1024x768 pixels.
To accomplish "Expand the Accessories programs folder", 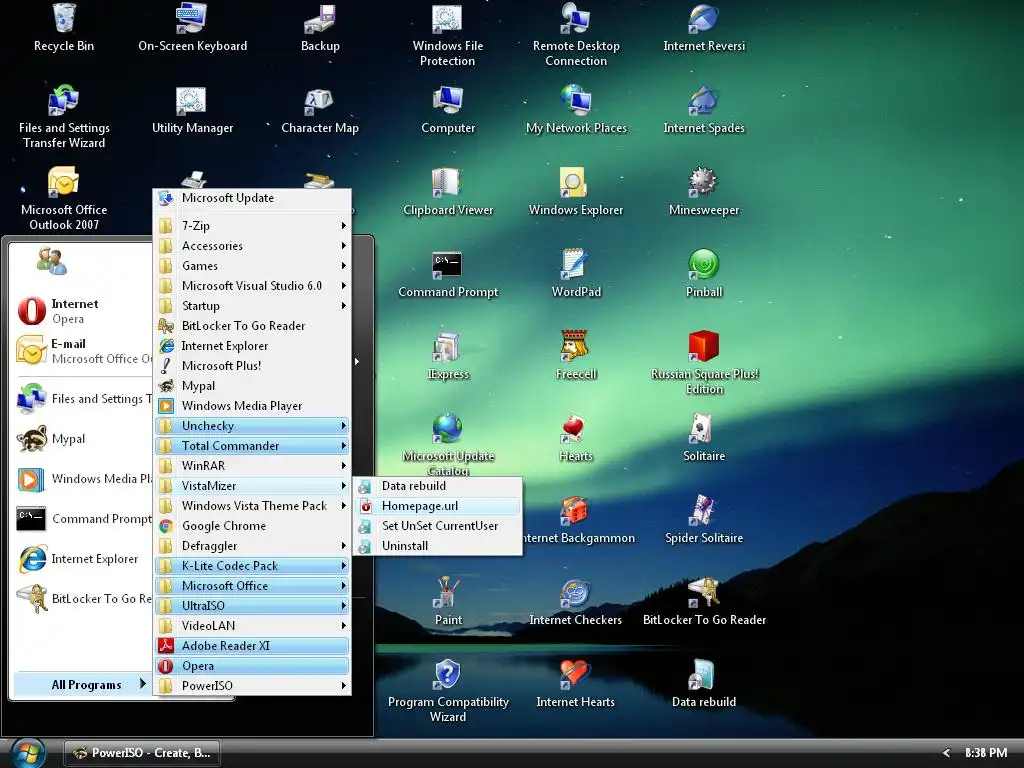I will tap(252, 246).
